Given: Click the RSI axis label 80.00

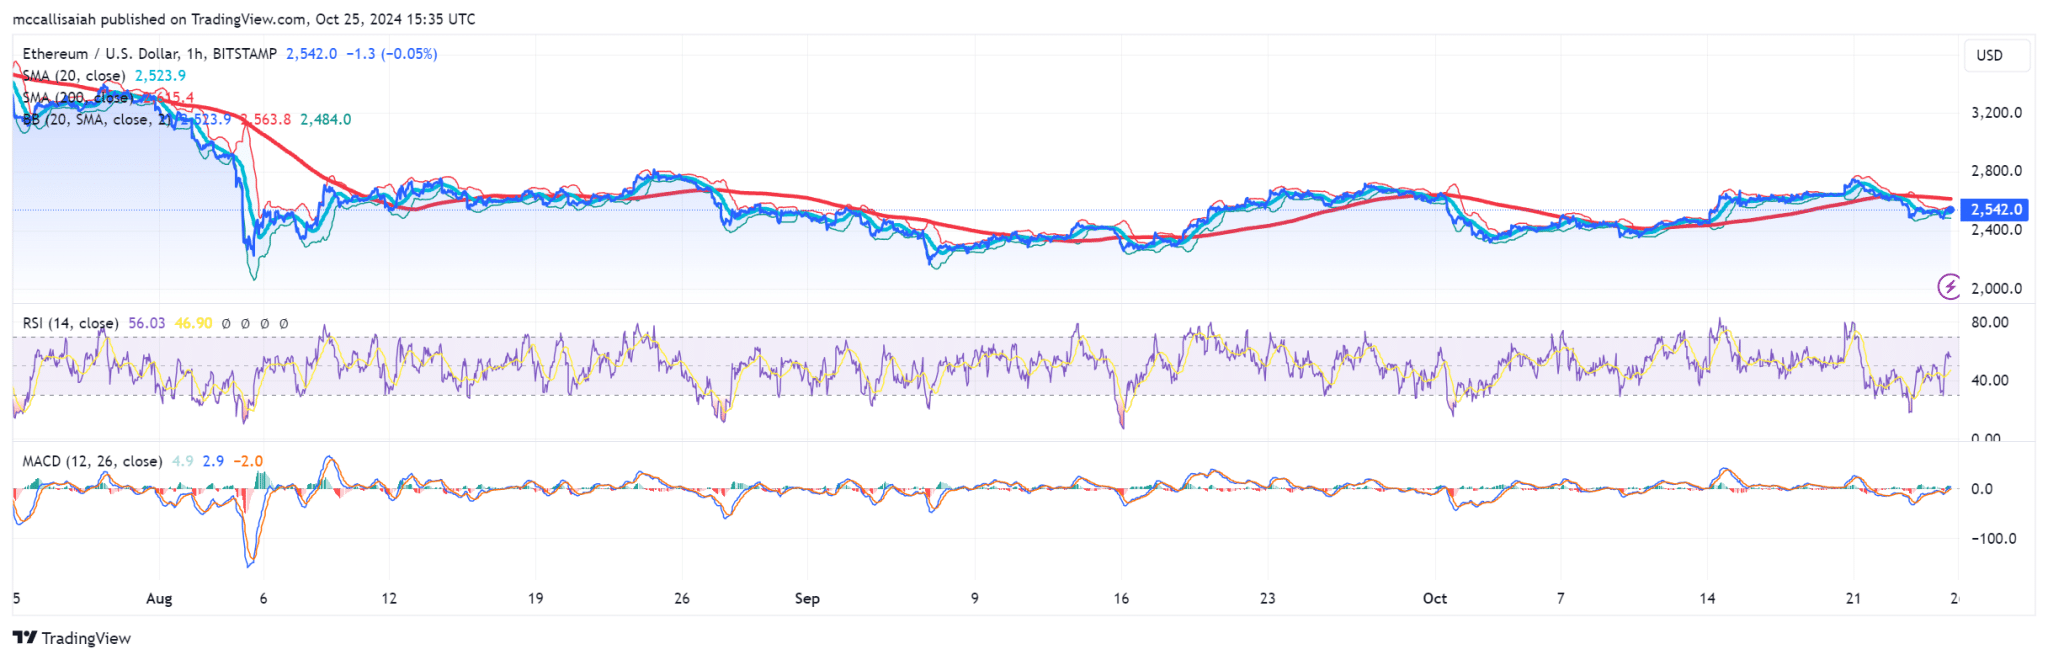Looking at the screenshot, I should (x=1990, y=322).
